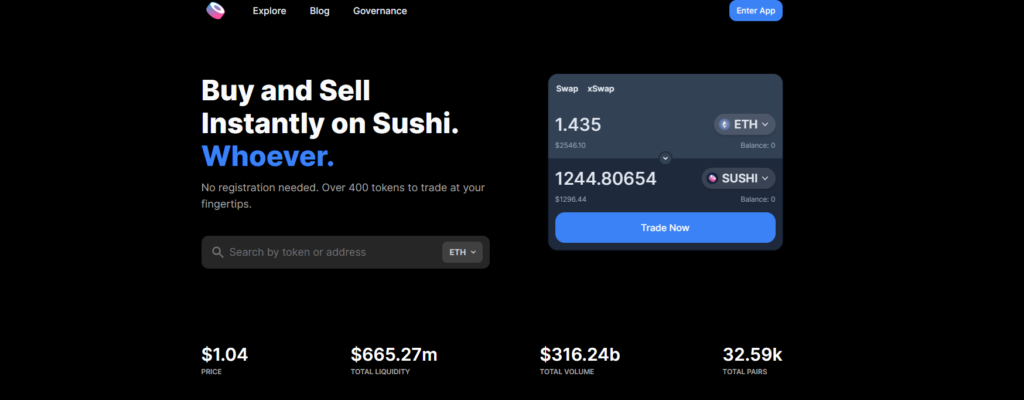Switch to the Swap tab
Screen dimensions: 1024x400
(567, 89)
